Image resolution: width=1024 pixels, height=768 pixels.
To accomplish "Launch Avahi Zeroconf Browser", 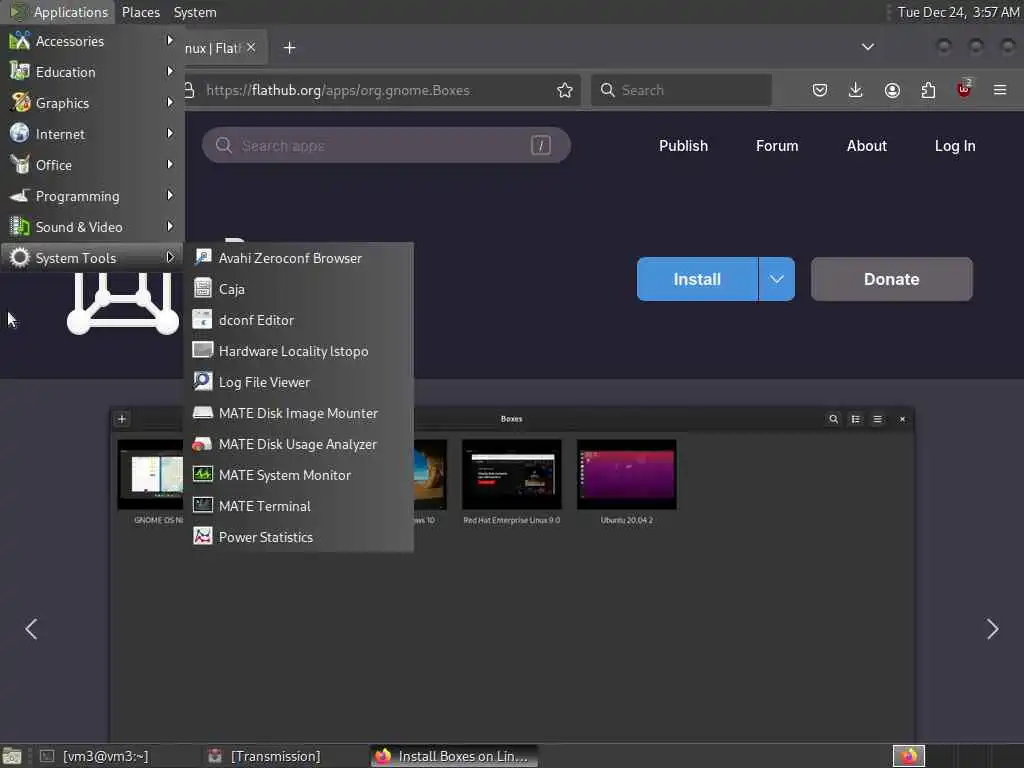I will pos(299,258).
